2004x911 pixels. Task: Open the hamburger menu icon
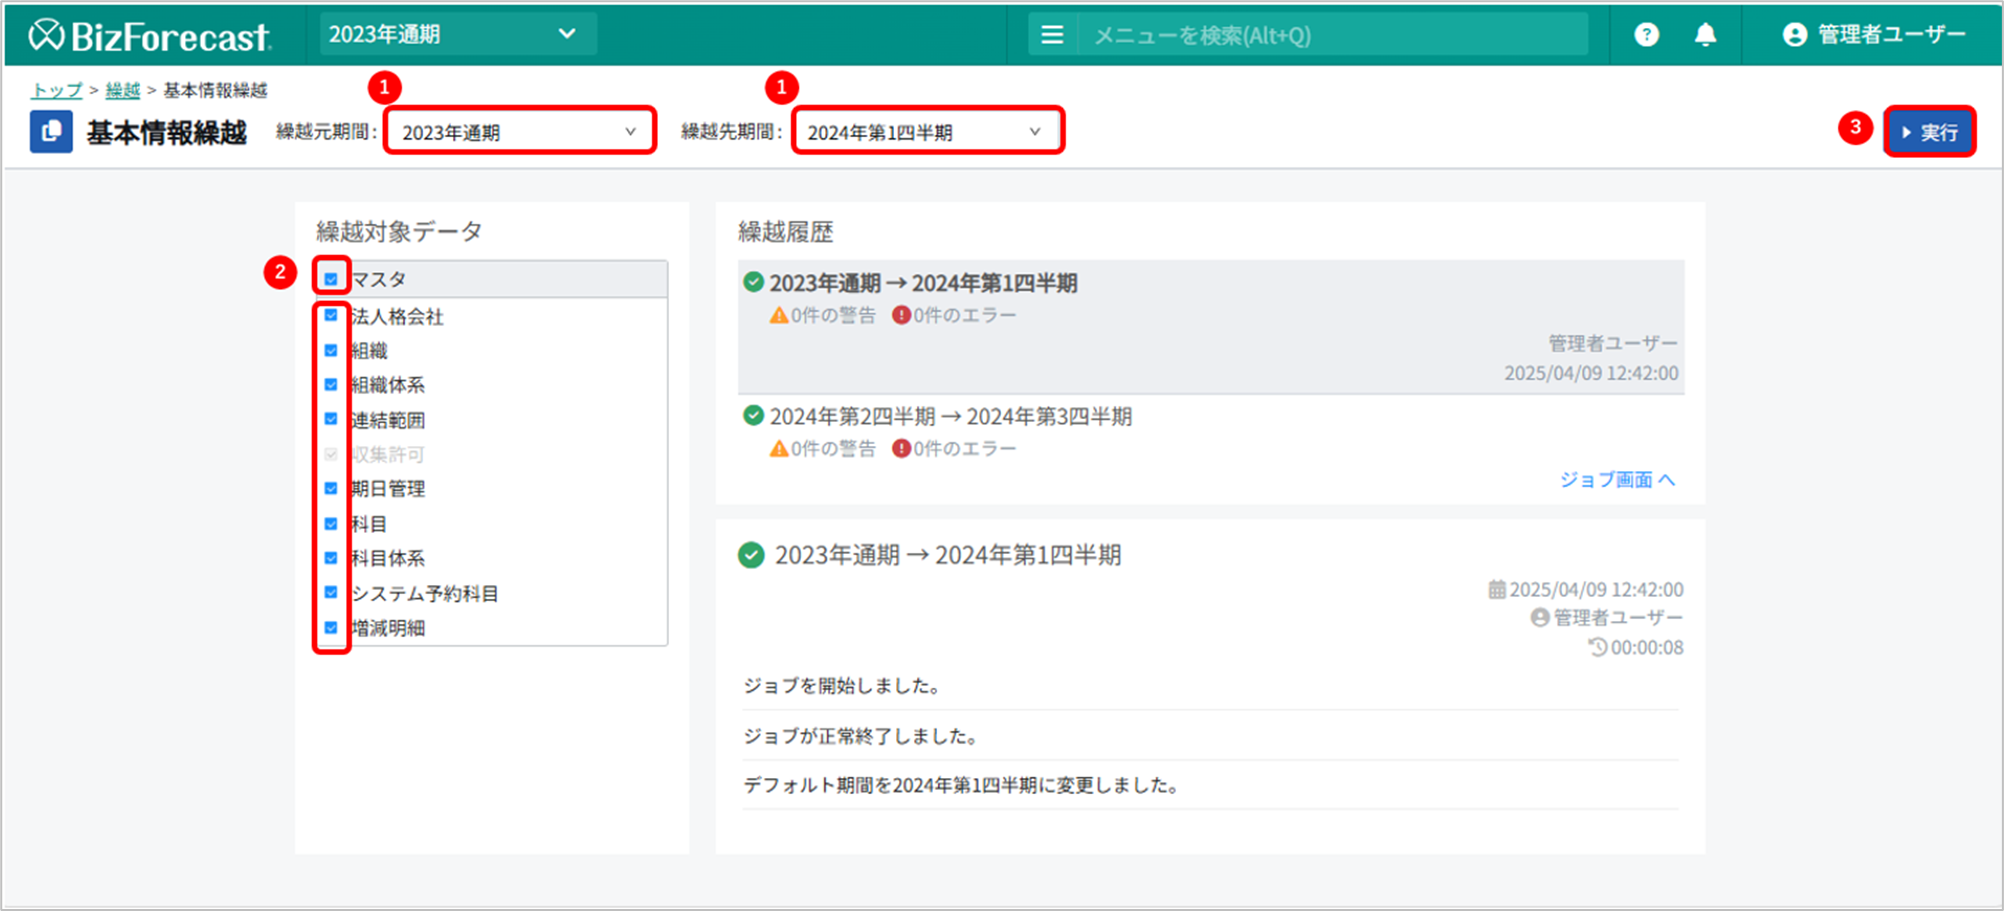point(1052,35)
